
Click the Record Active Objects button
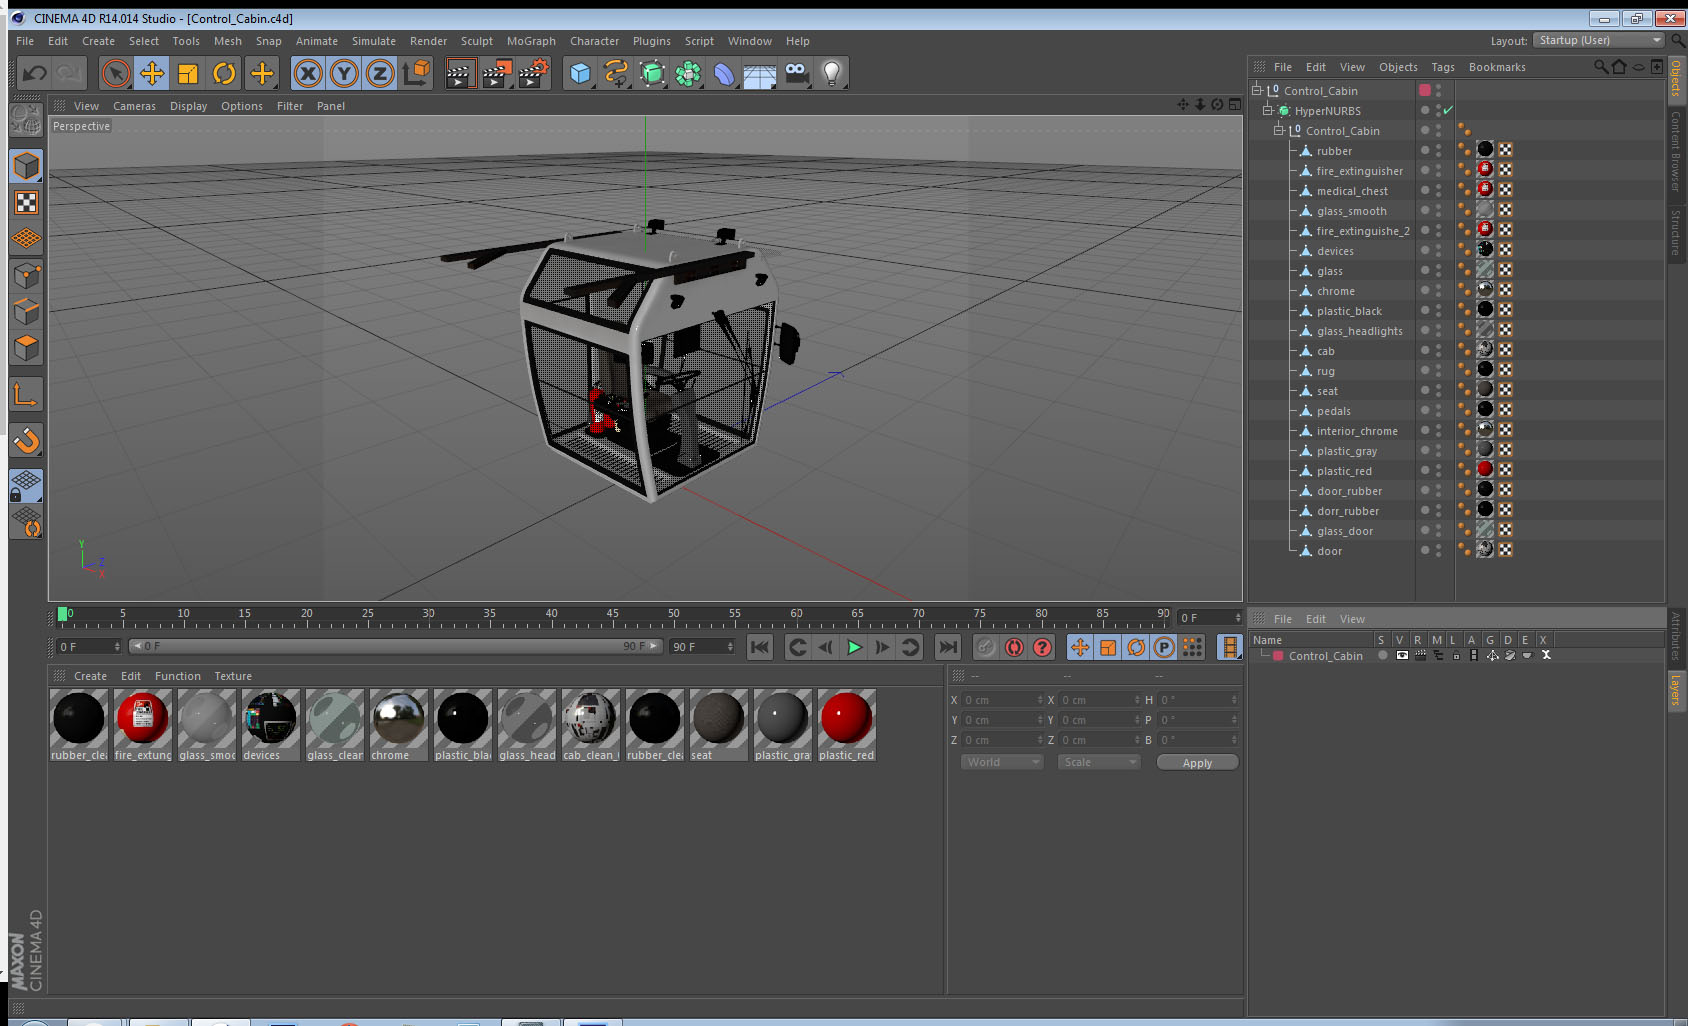coord(986,647)
